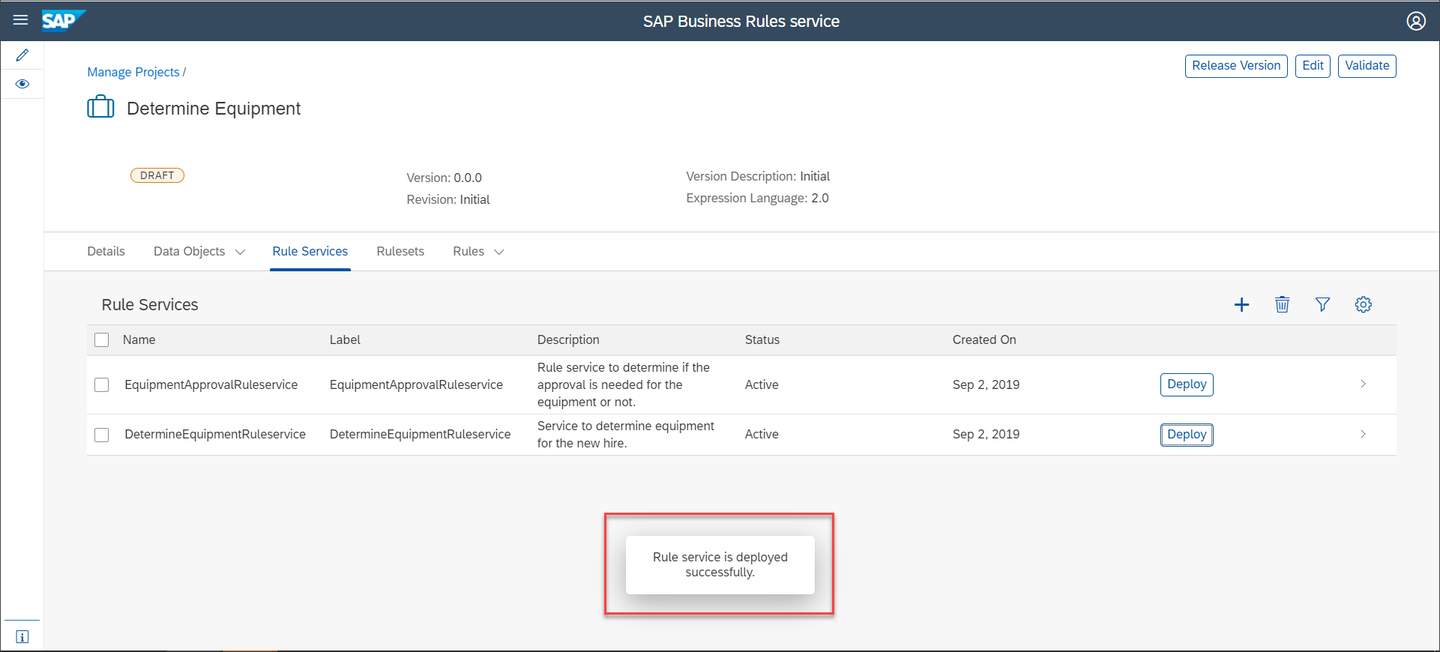Image resolution: width=1440 pixels, height=652 pixels.
Task: Open the Rules tab
Action: [x=468, y=252]
